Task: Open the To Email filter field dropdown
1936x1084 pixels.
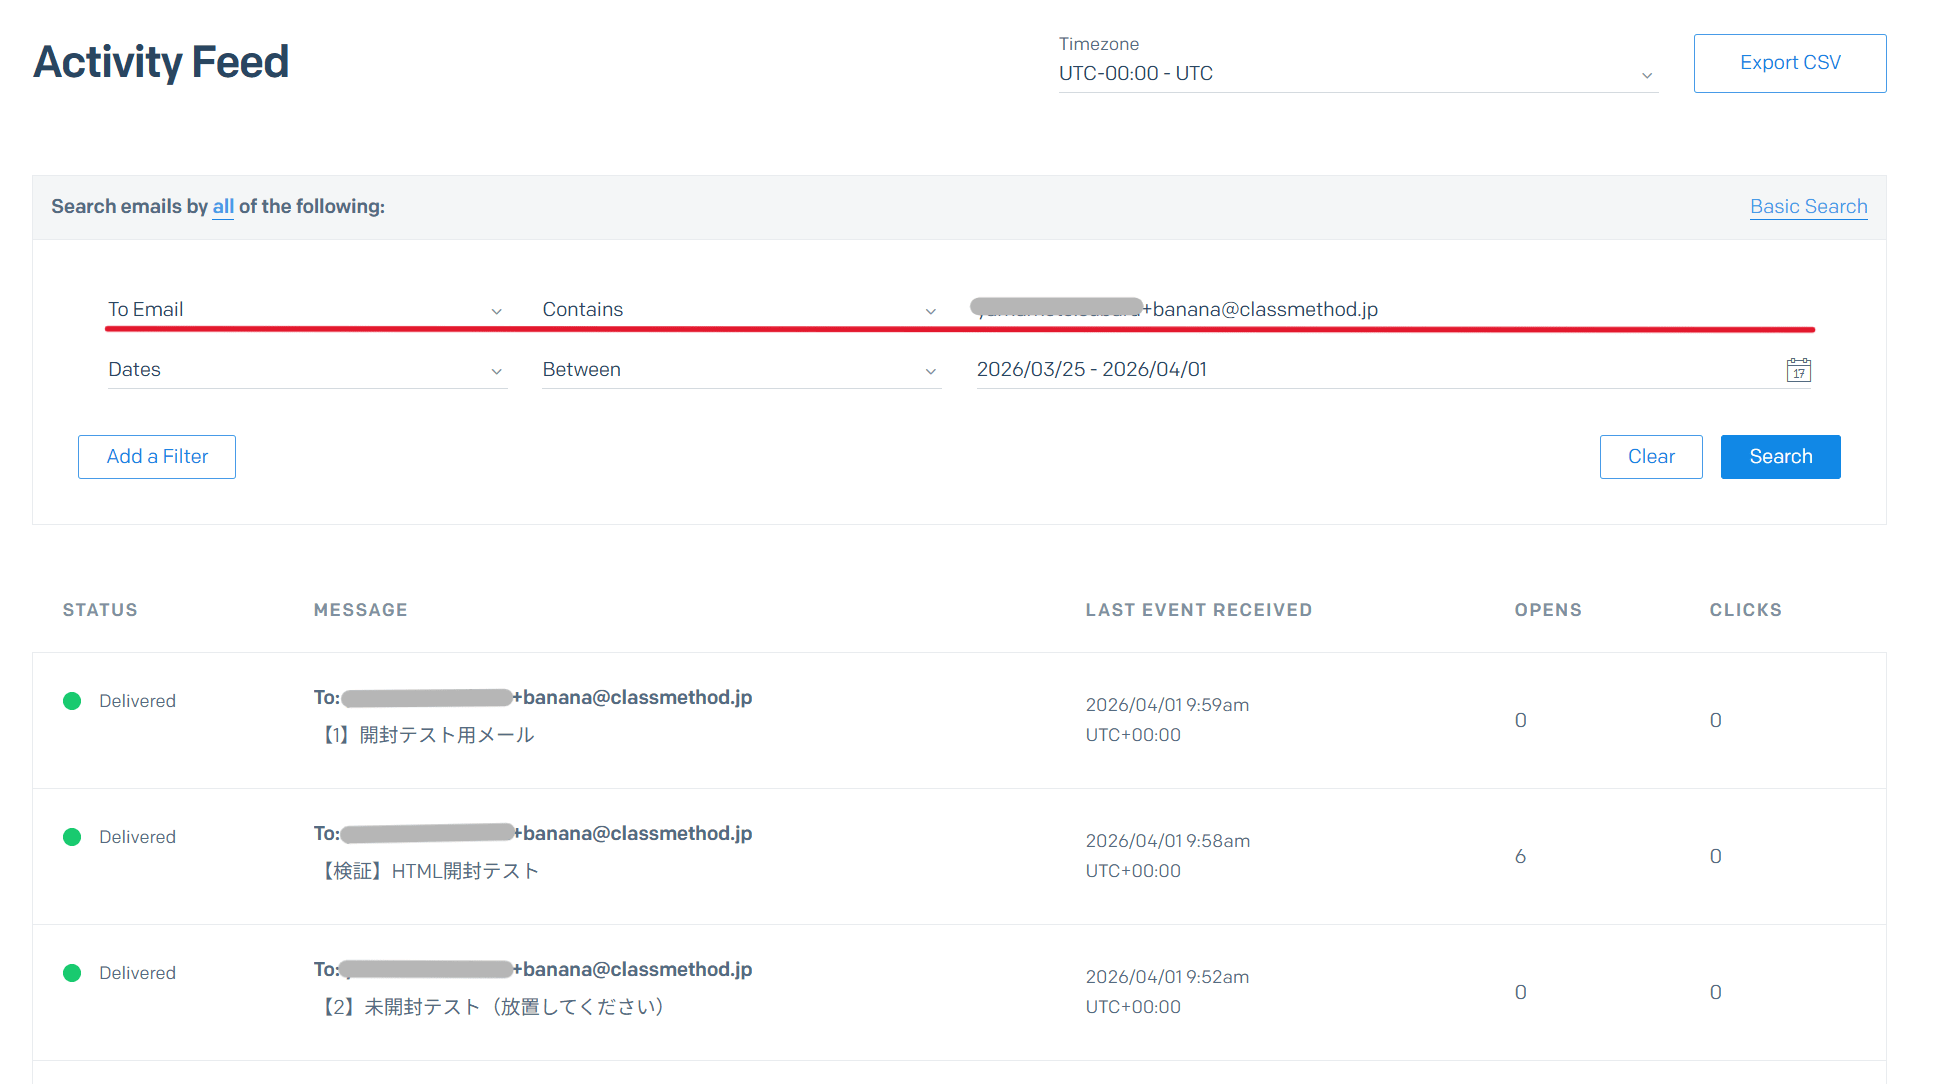Action: (x=306, y=310)
